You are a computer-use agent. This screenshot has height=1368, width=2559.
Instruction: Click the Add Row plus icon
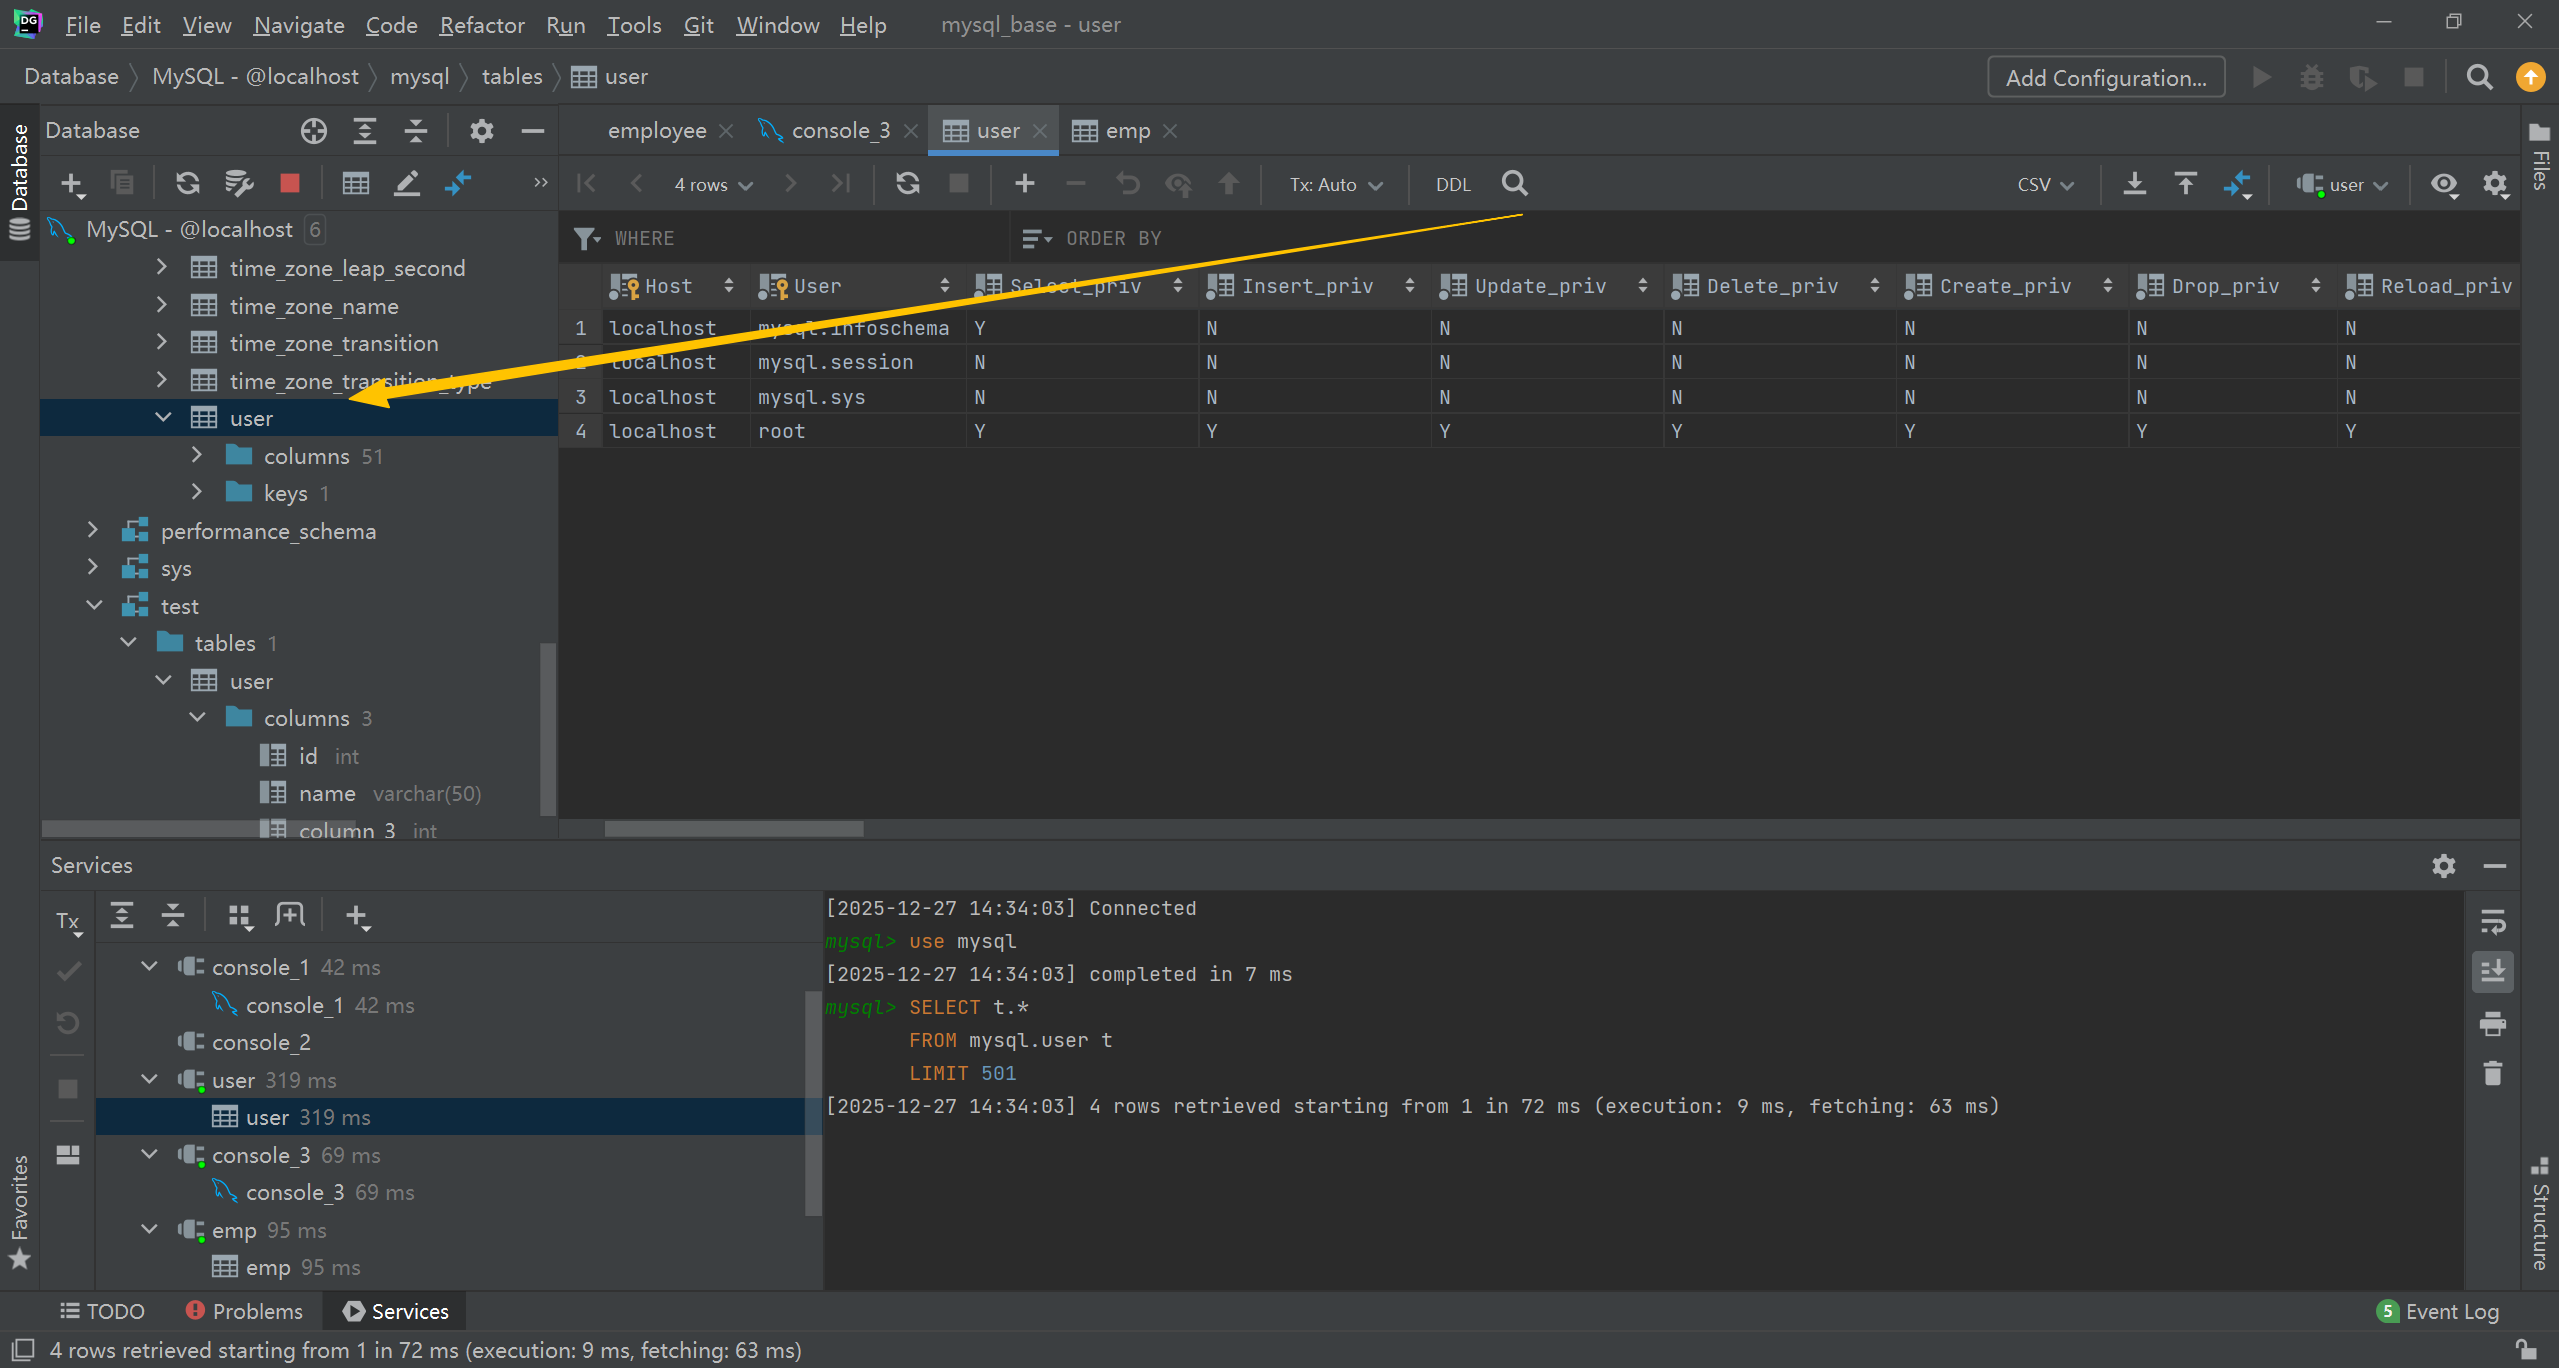pos(1024,184)
